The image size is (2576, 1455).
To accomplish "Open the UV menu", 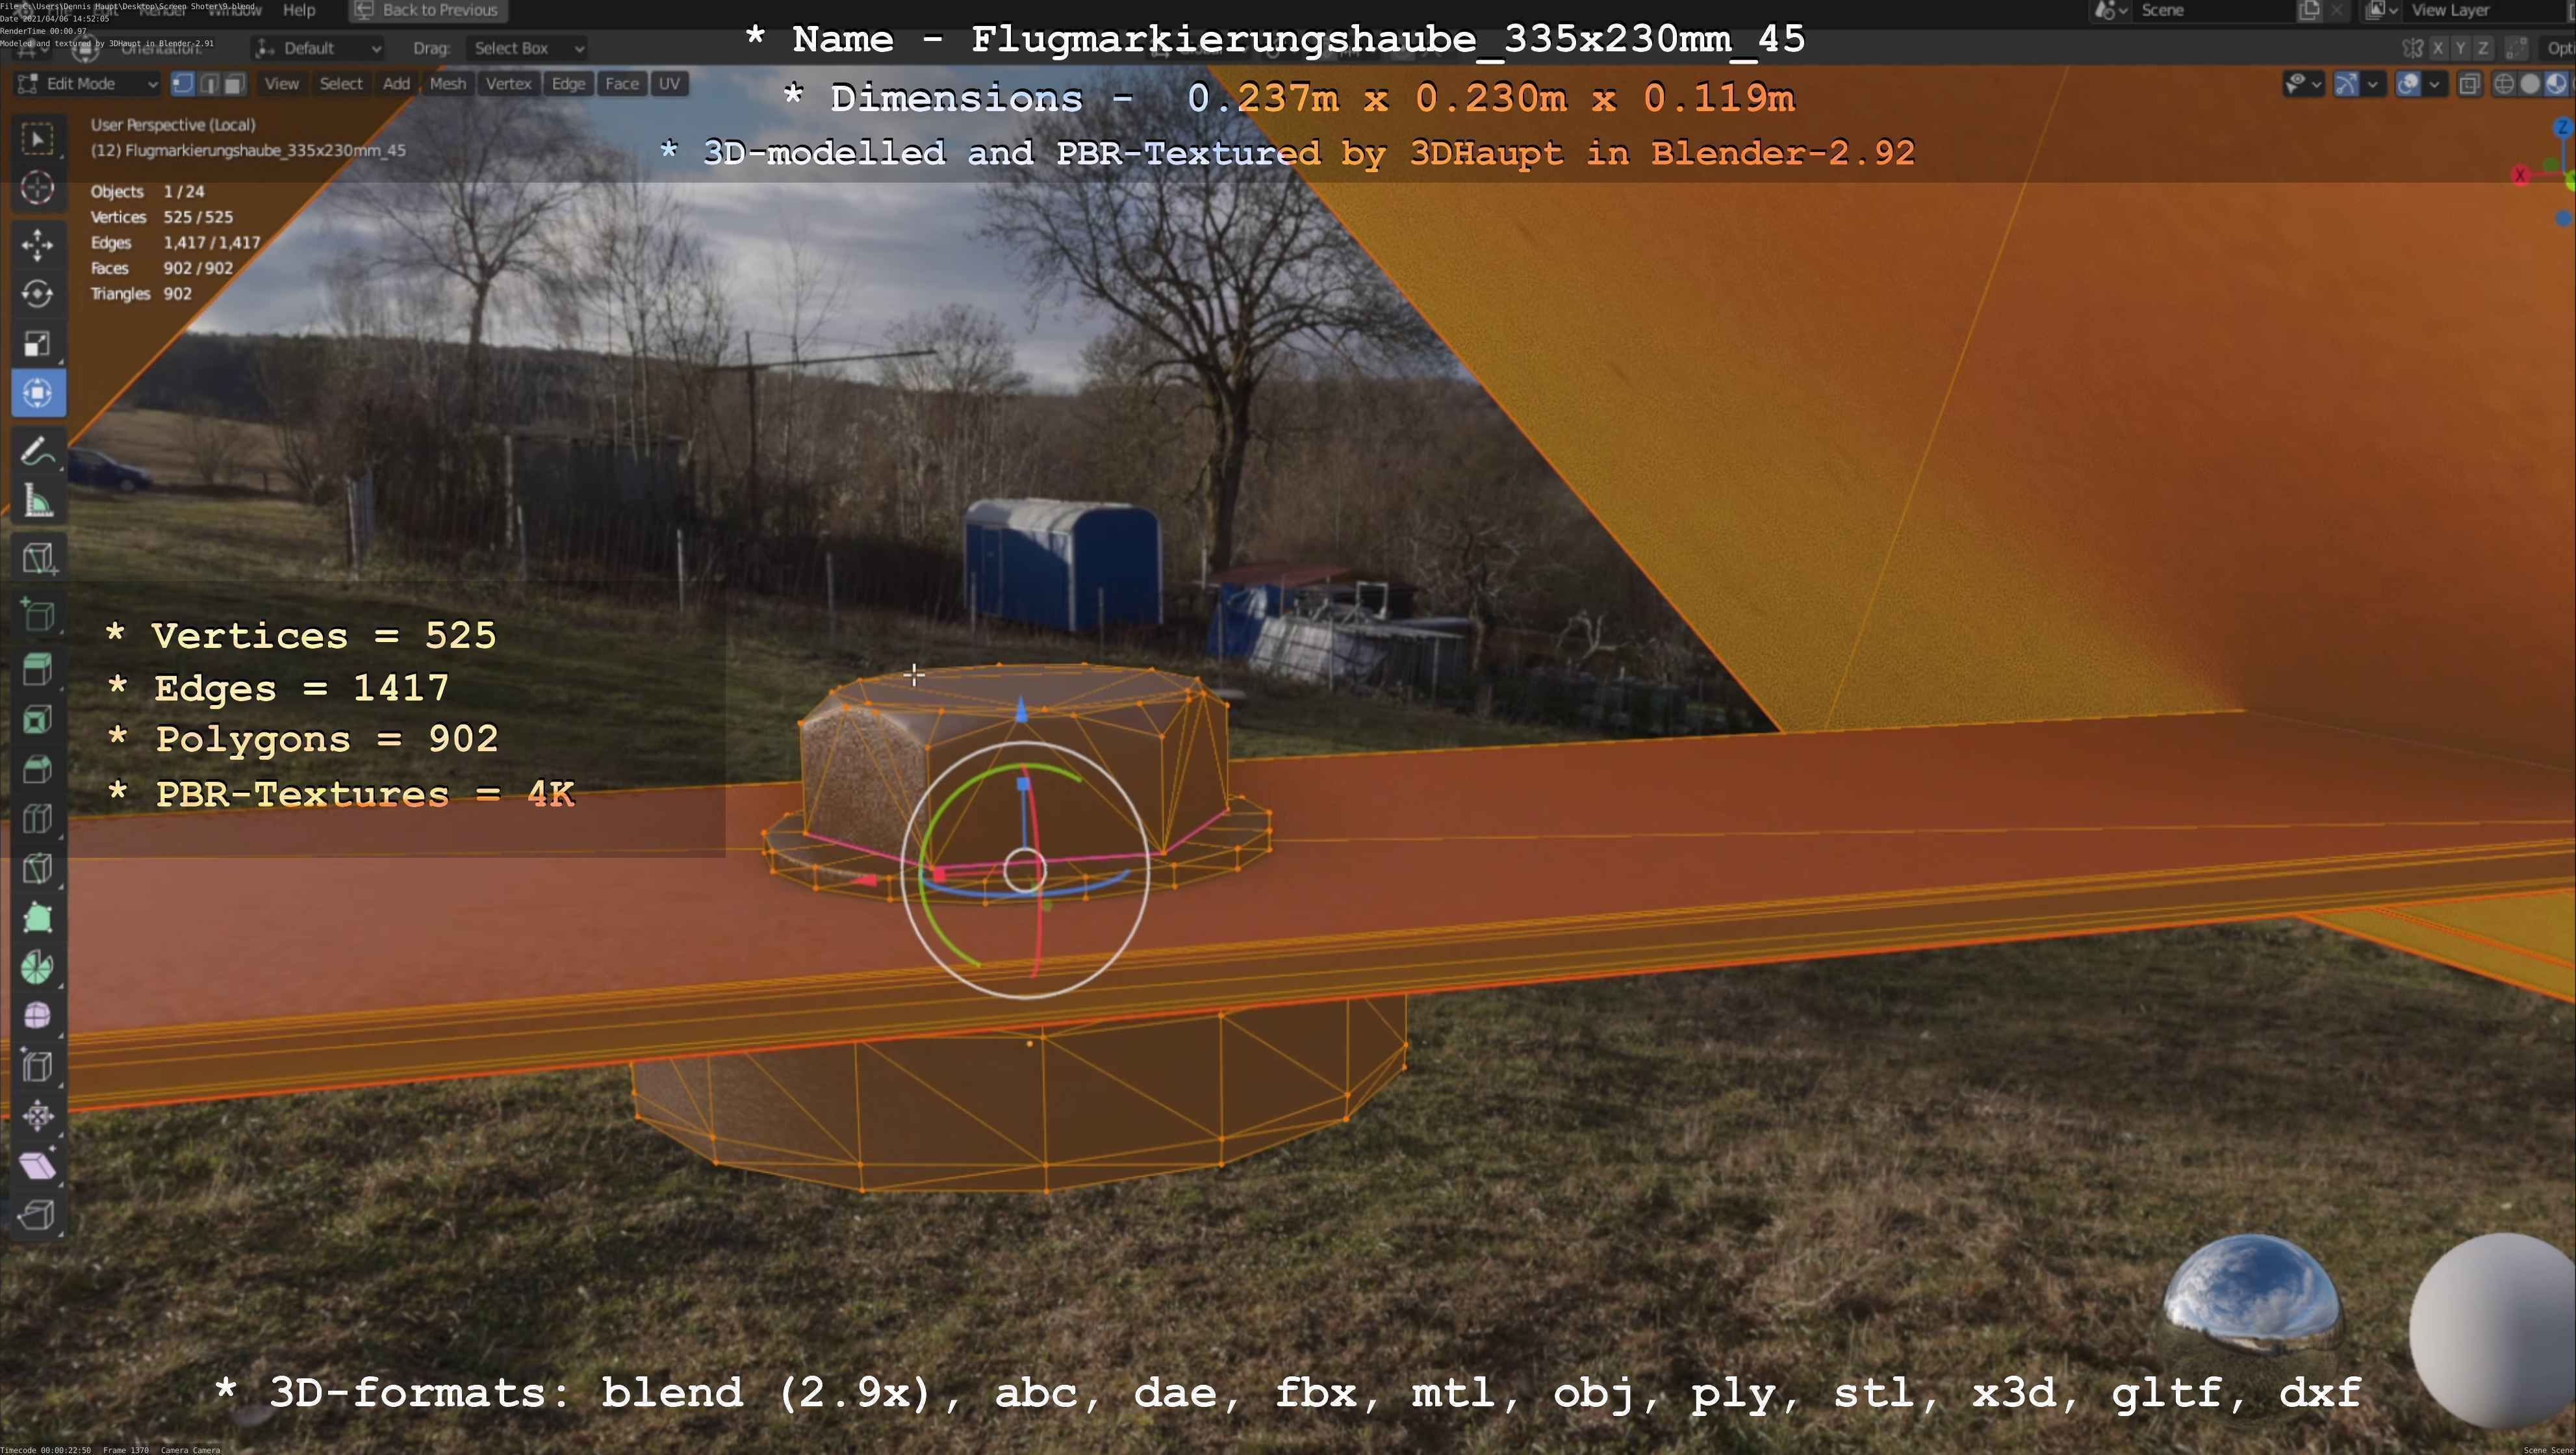I will (669, 84).
